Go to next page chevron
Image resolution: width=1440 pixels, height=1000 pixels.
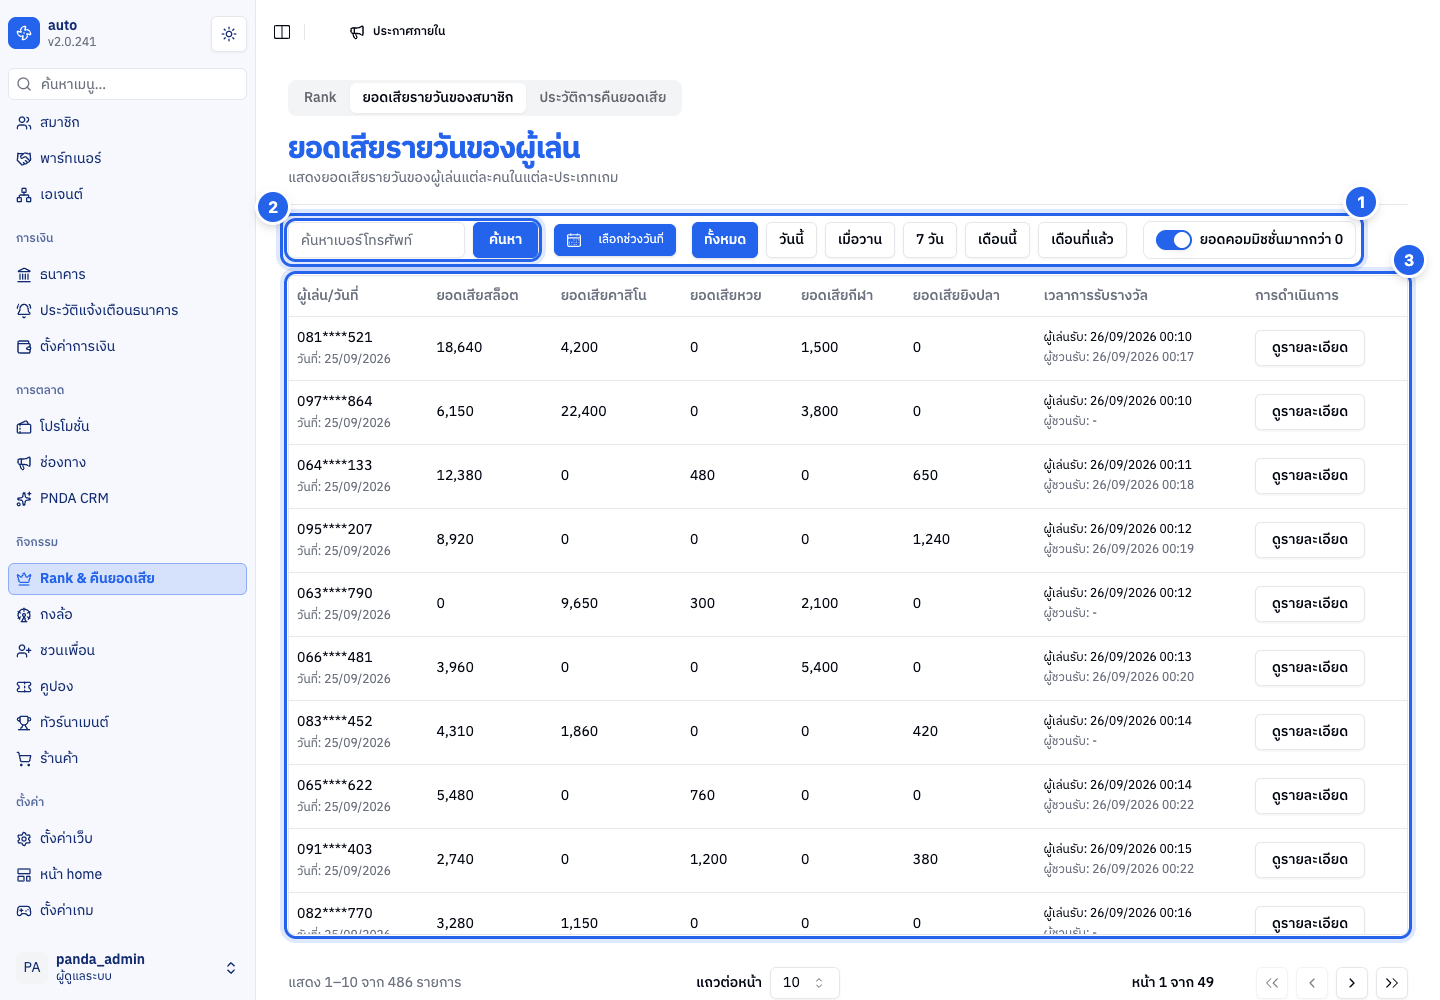tap(1352, 983)
